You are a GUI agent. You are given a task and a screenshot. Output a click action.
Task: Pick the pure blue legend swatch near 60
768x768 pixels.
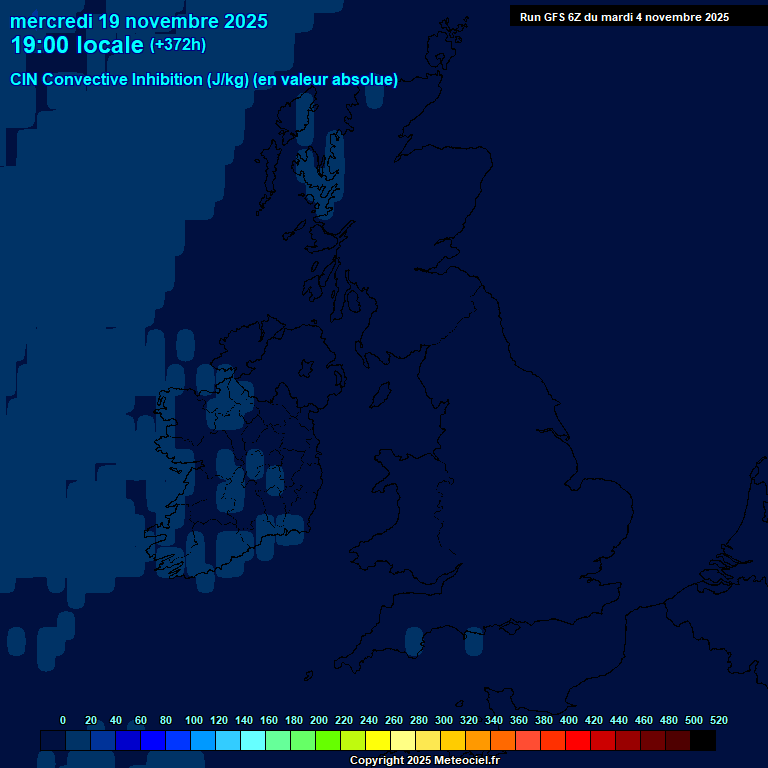pos(152,741)
